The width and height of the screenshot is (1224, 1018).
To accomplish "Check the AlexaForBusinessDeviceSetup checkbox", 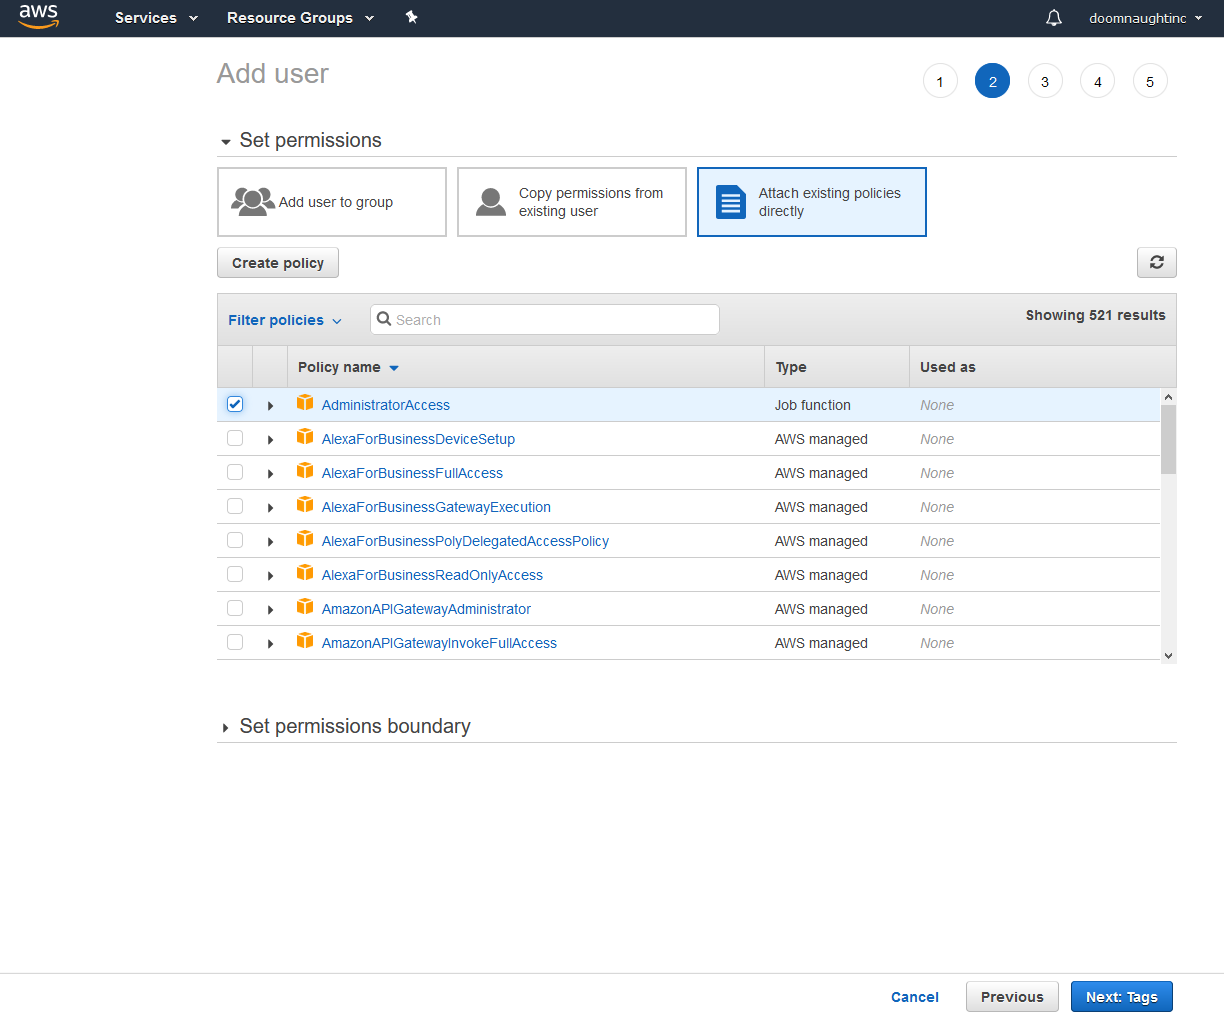I will 235,438.
